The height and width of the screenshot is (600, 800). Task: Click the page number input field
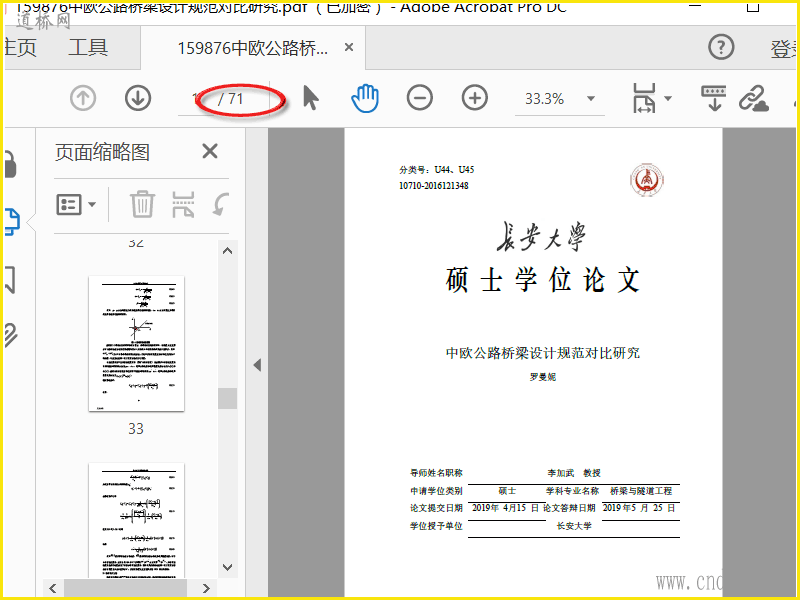point(196,98)
